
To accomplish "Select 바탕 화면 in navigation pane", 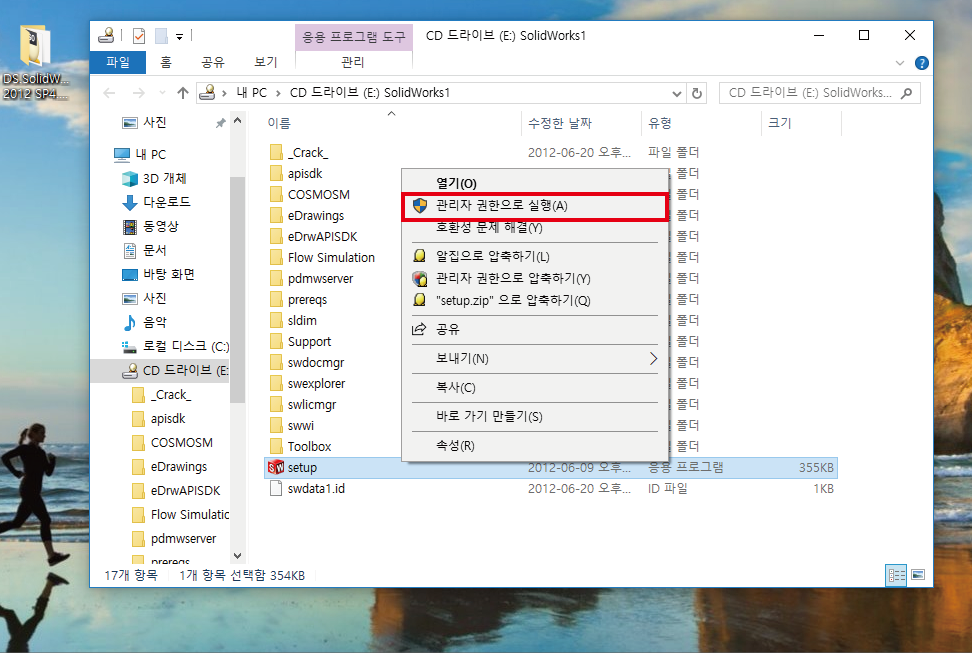I will click(x=158, y=275).
